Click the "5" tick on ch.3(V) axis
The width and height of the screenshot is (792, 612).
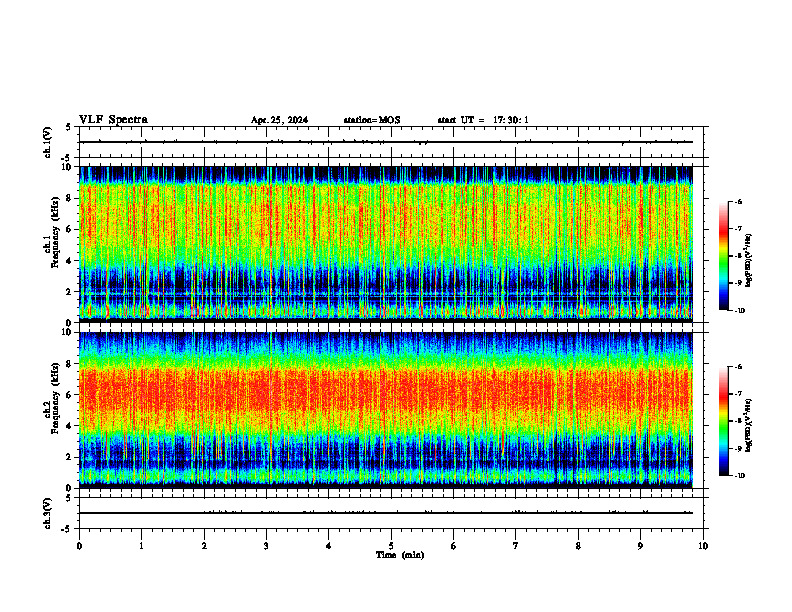click(x=69, y=498)
